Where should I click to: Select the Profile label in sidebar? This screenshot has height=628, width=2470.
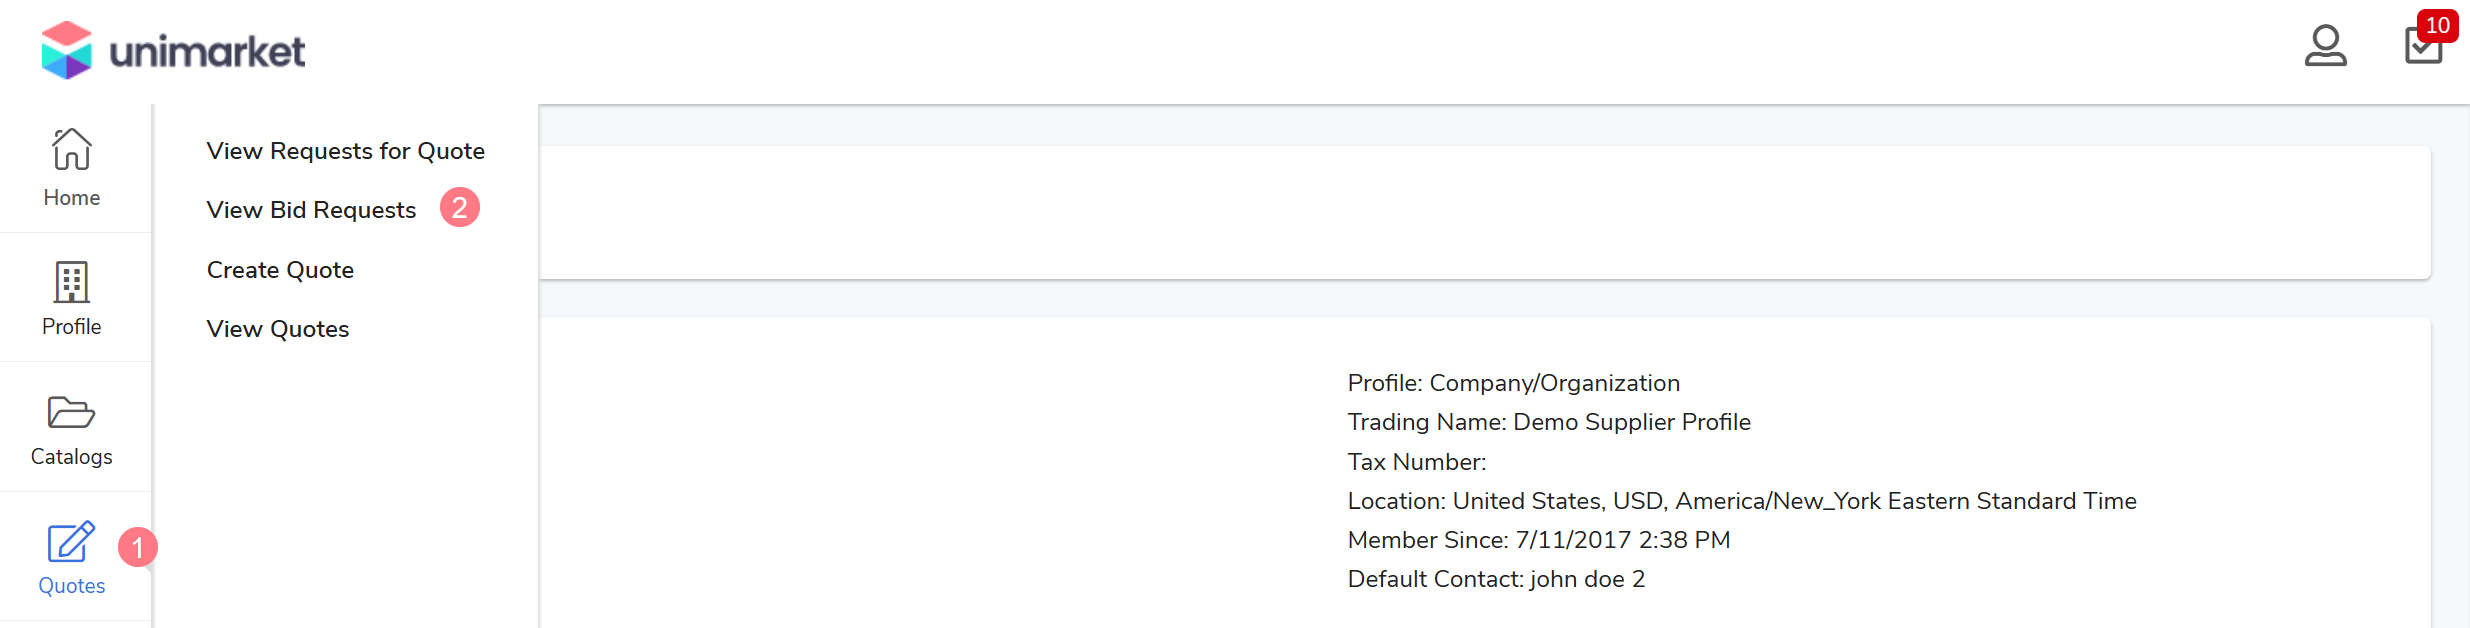pyautogui.click(x=72, y=327)
